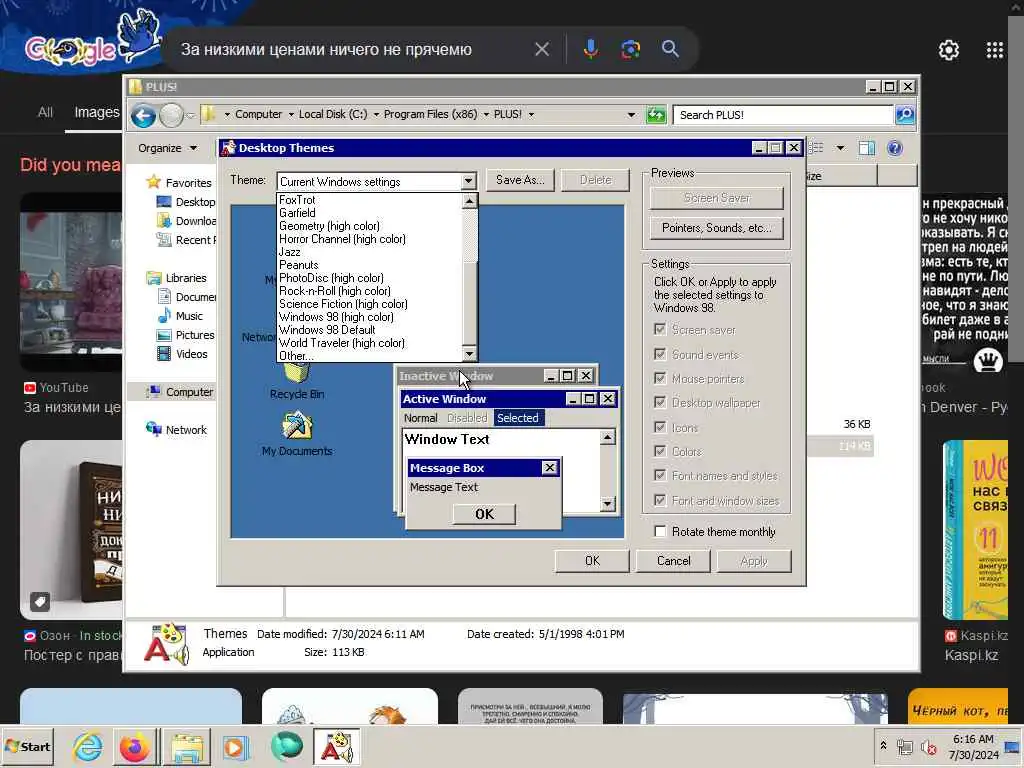
Task: Open the view options dropdown arrow
Action: tap(840, 148)
